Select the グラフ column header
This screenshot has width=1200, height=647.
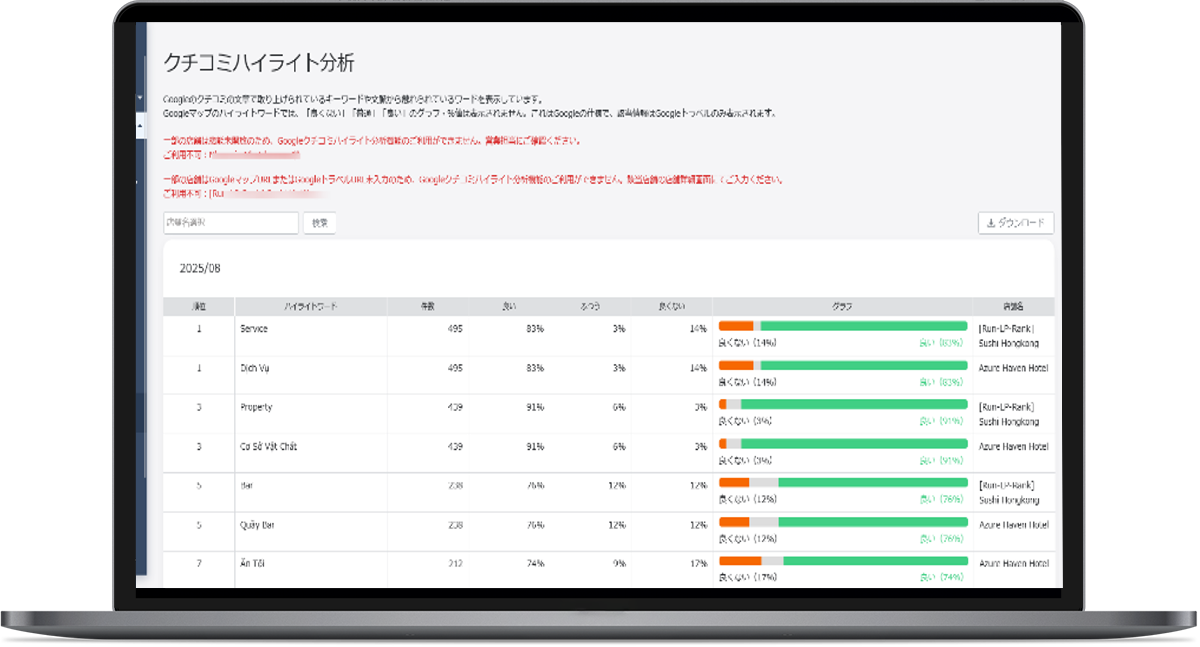(843, 306)
